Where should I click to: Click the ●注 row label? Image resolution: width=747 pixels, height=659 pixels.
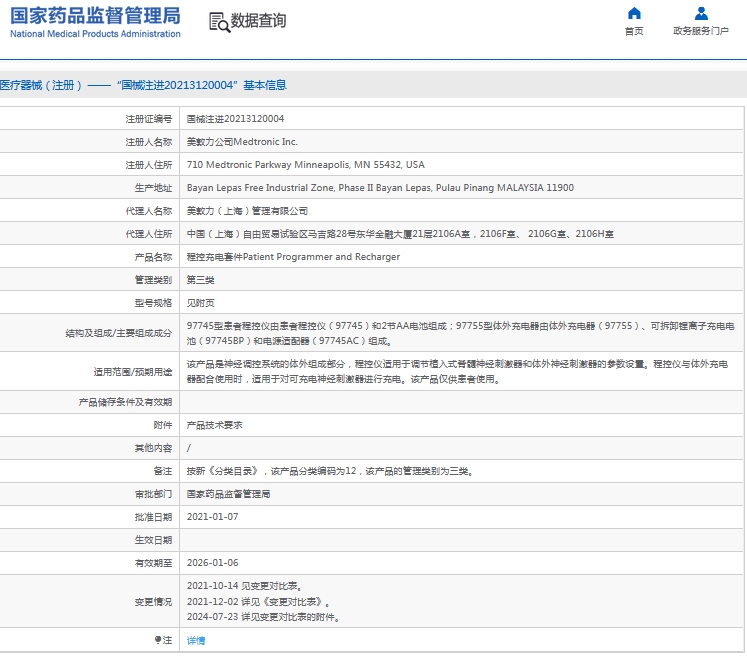pyautogui.click(x=163, y=640)
